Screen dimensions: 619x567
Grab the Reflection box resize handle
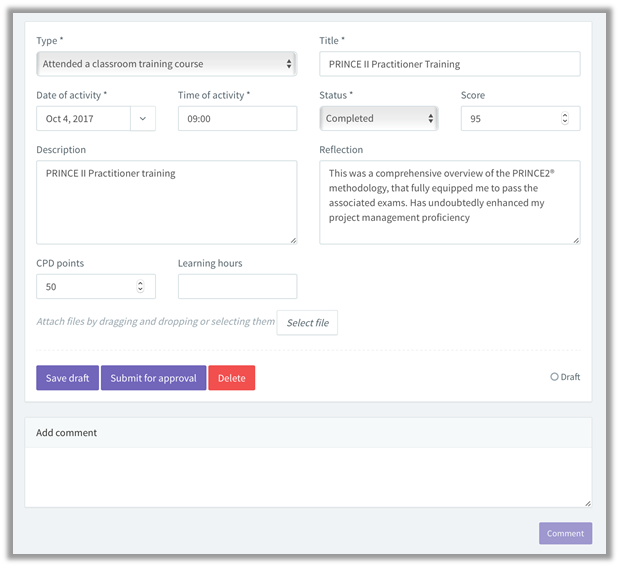(576, 240)
